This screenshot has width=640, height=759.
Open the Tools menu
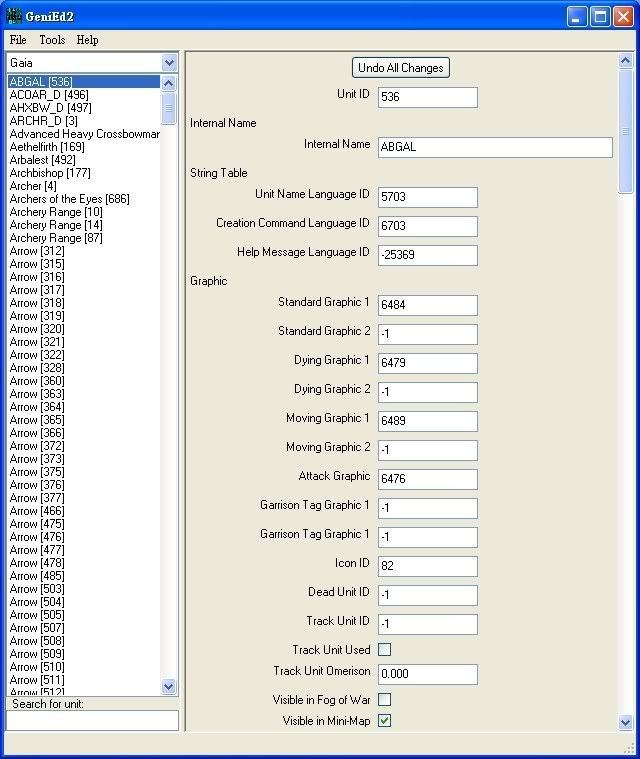[x=52, y=40]
